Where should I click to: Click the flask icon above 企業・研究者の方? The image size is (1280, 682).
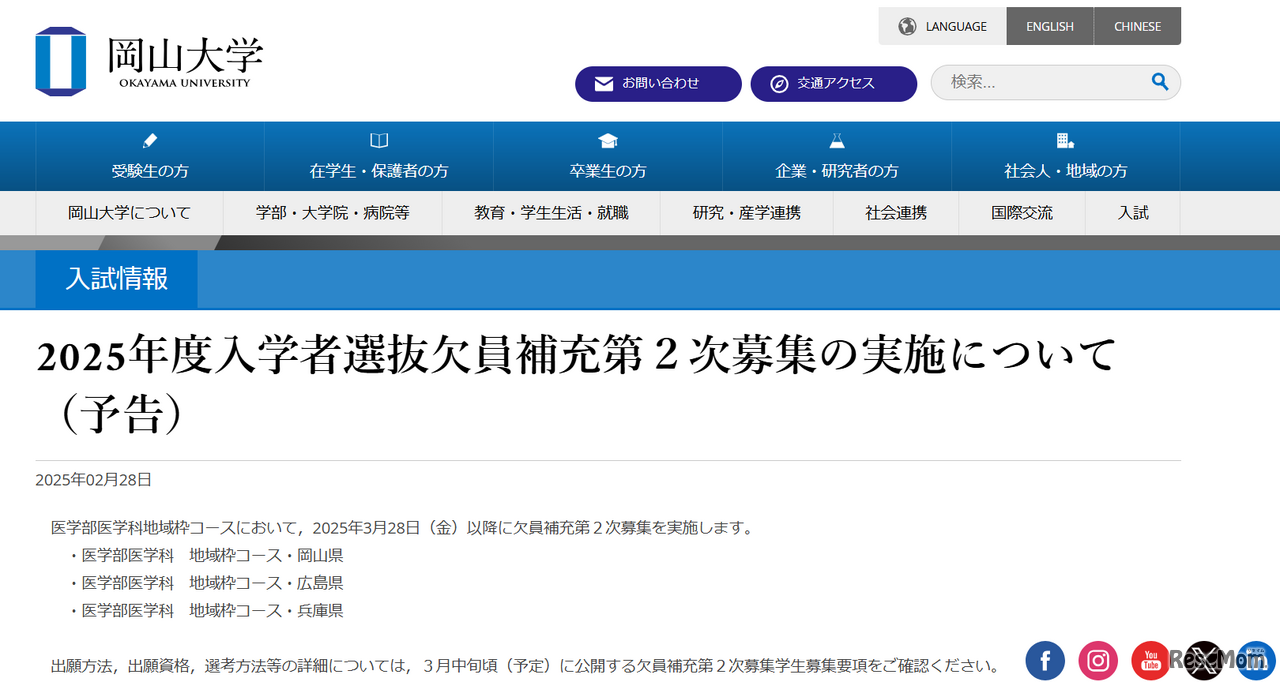[835, 141]
